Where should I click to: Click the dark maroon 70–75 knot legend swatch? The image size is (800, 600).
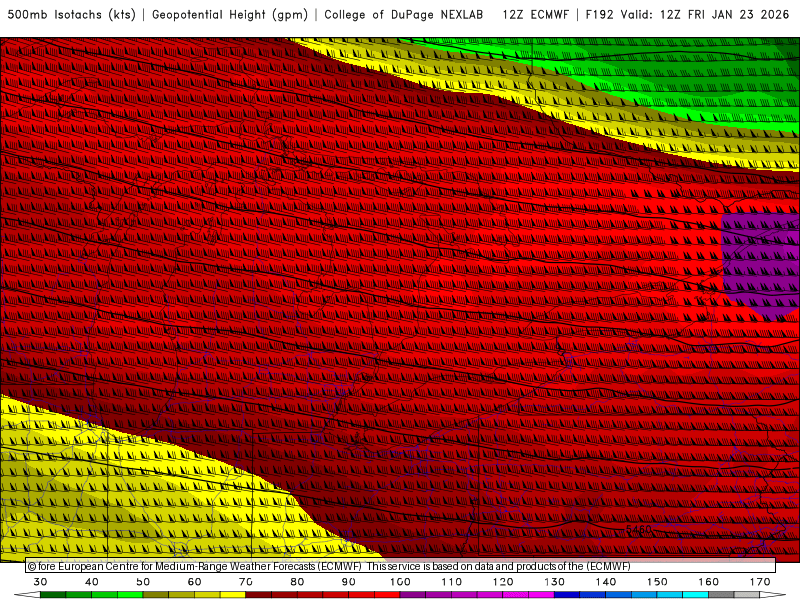pyautogui.click(x=259, y=595)
